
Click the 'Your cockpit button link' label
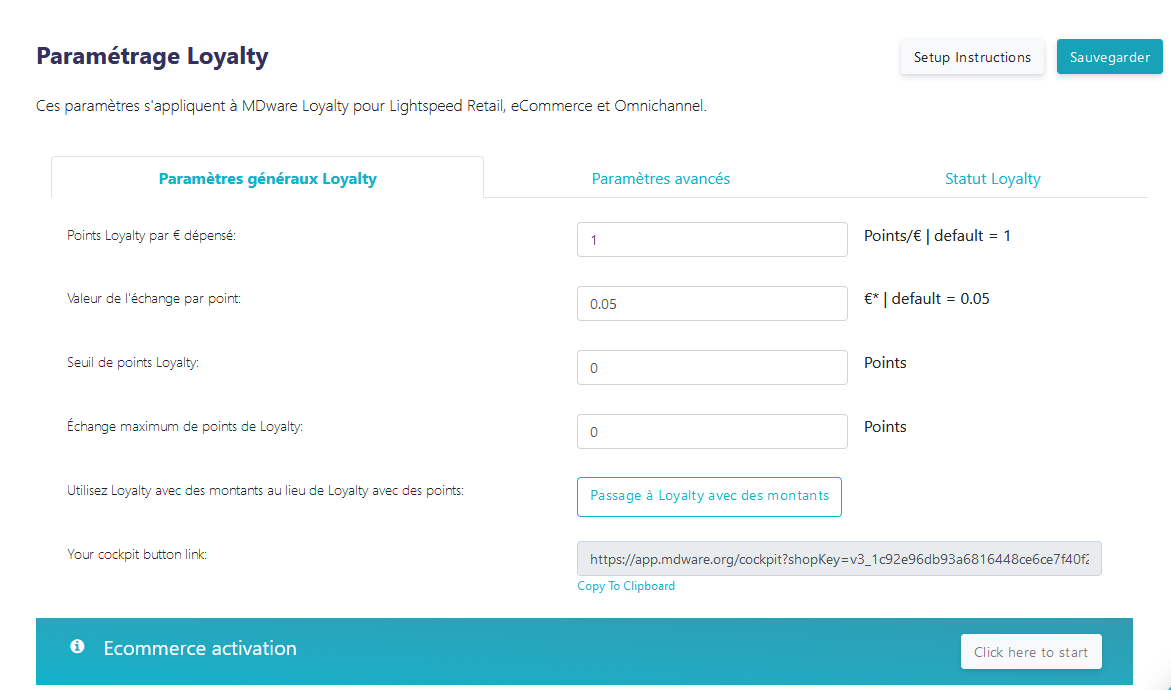coord(137,554)
